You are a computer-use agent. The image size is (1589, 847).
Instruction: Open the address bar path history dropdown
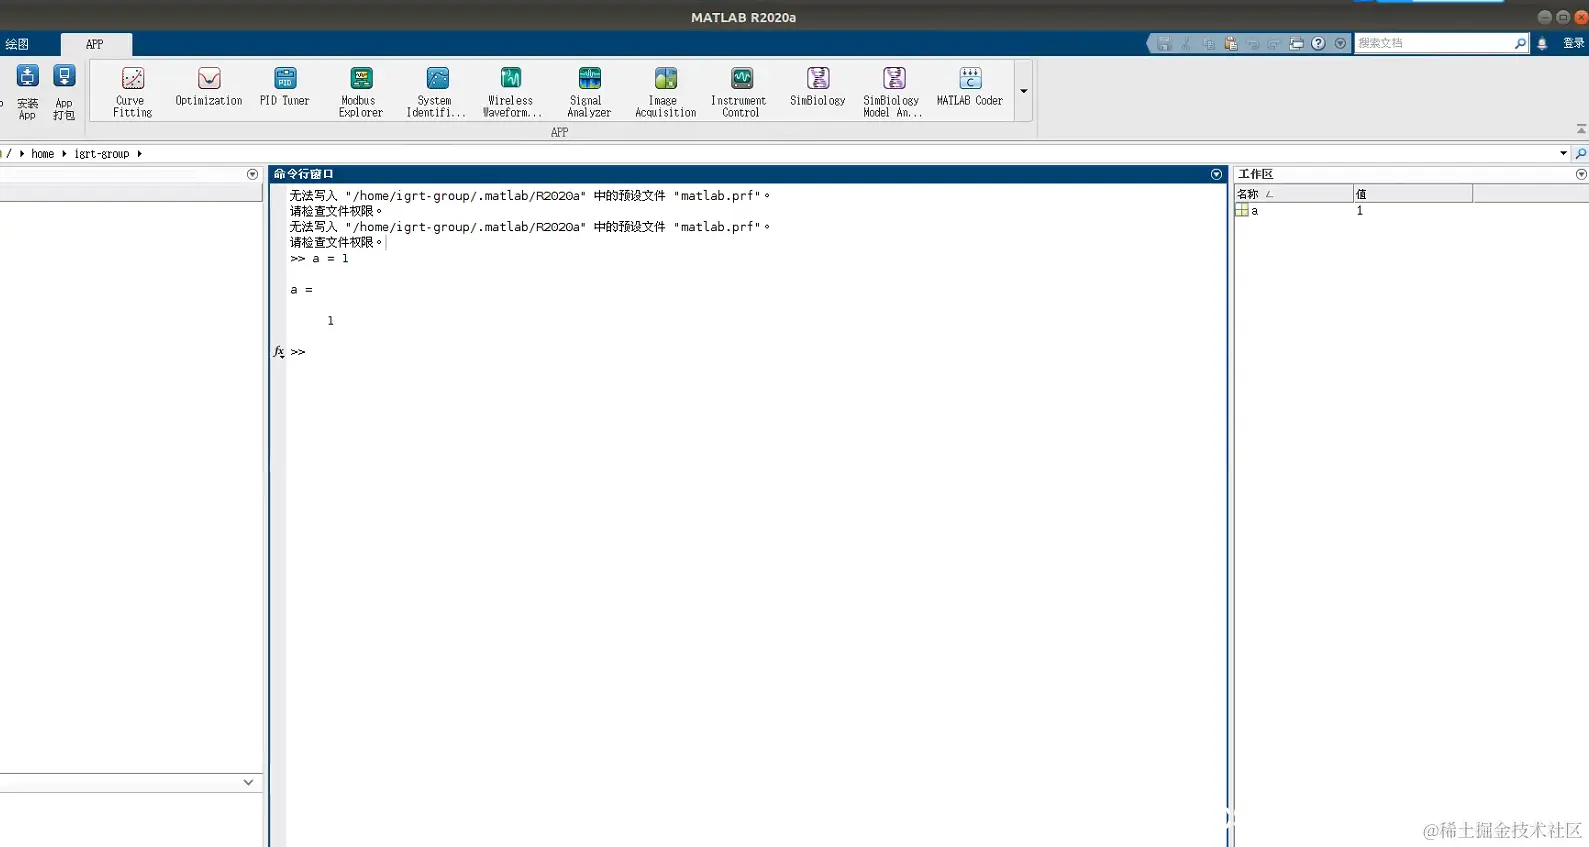click(1563, 153)
